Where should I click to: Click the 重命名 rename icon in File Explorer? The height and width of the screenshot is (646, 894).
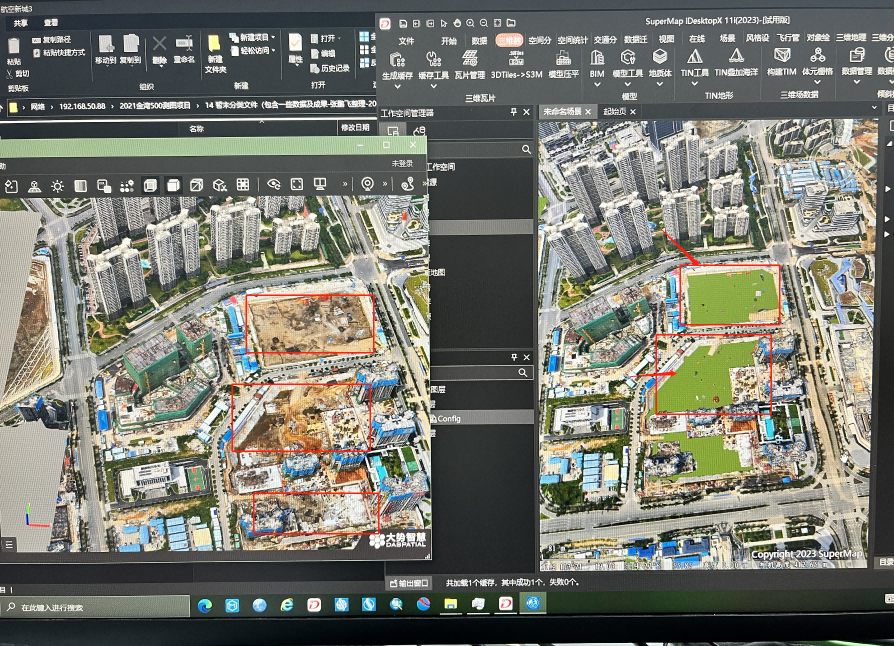[x=184, y=44]
